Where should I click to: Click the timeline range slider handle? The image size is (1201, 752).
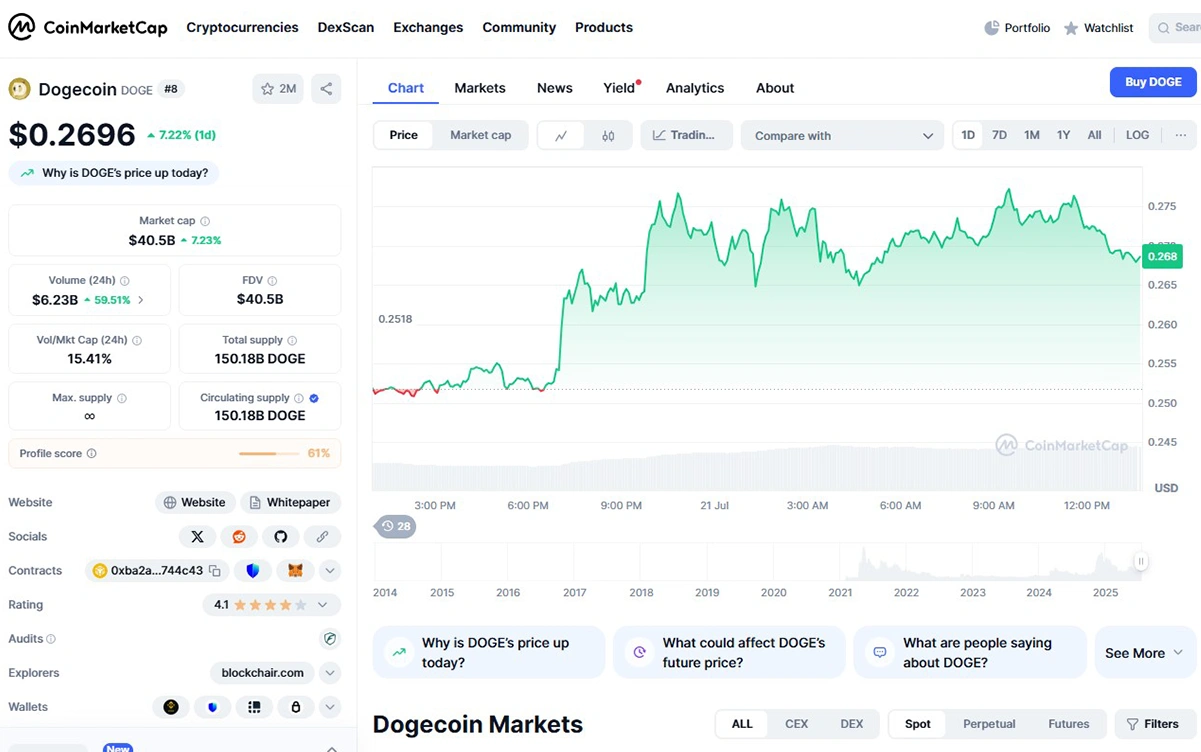pos(1140,562)
